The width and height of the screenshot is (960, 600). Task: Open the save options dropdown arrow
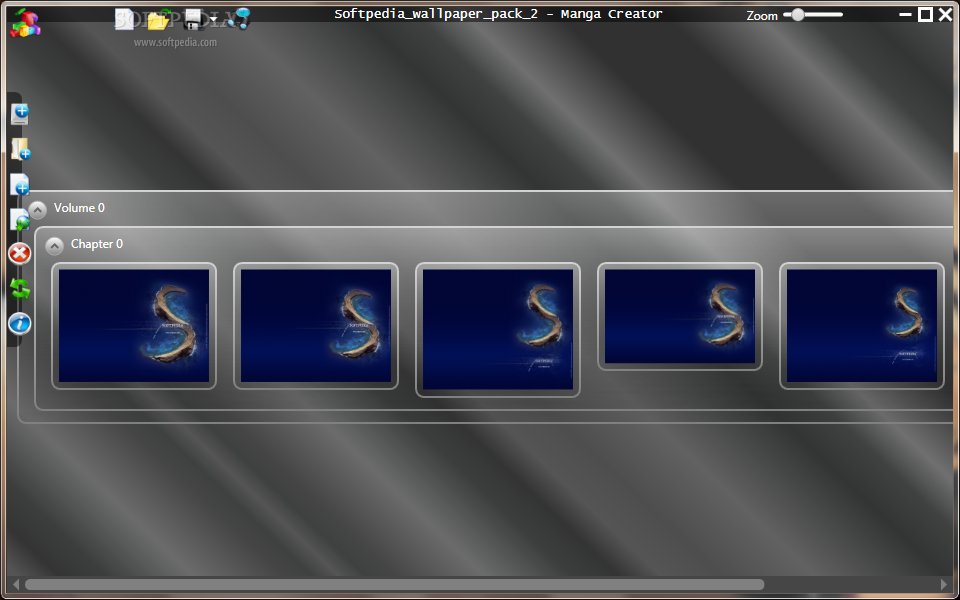[x=213, y=20]
